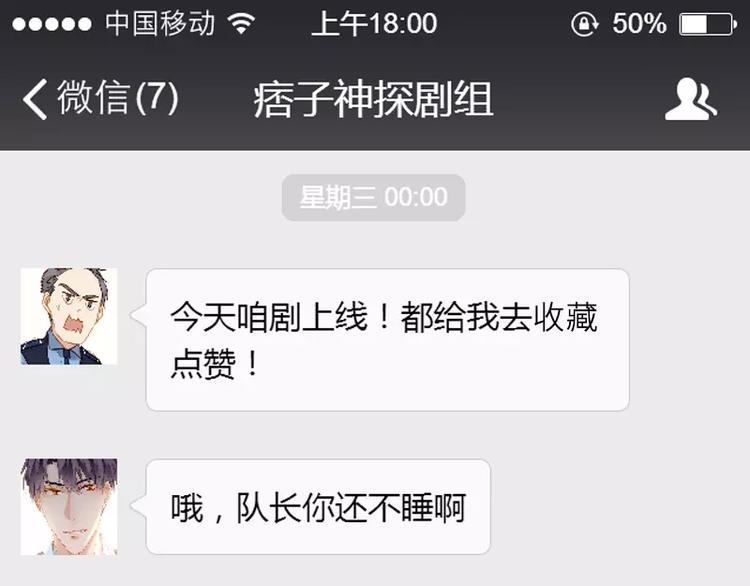The image size is (750, 586).
Task: Tap the 上午18:00 clock in status bar
Action: coord(374,23)
